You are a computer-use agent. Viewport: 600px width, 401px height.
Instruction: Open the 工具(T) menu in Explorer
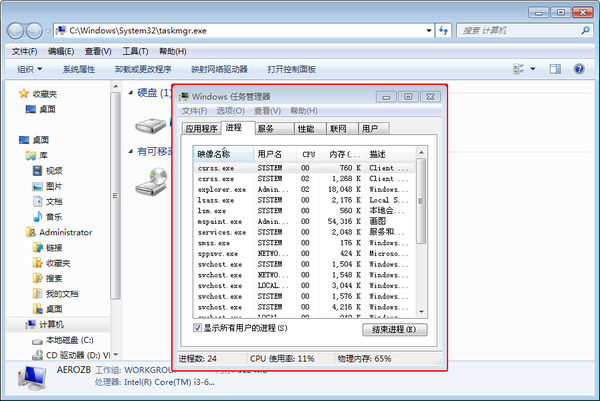[135, 51]
